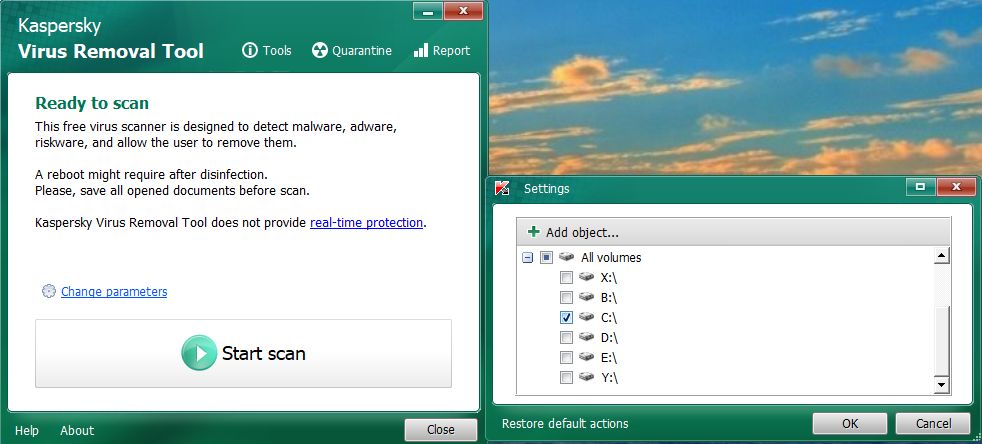The width and height of the screenshot is (982, 444).
Task: Open the Report section
Action: 442,50
